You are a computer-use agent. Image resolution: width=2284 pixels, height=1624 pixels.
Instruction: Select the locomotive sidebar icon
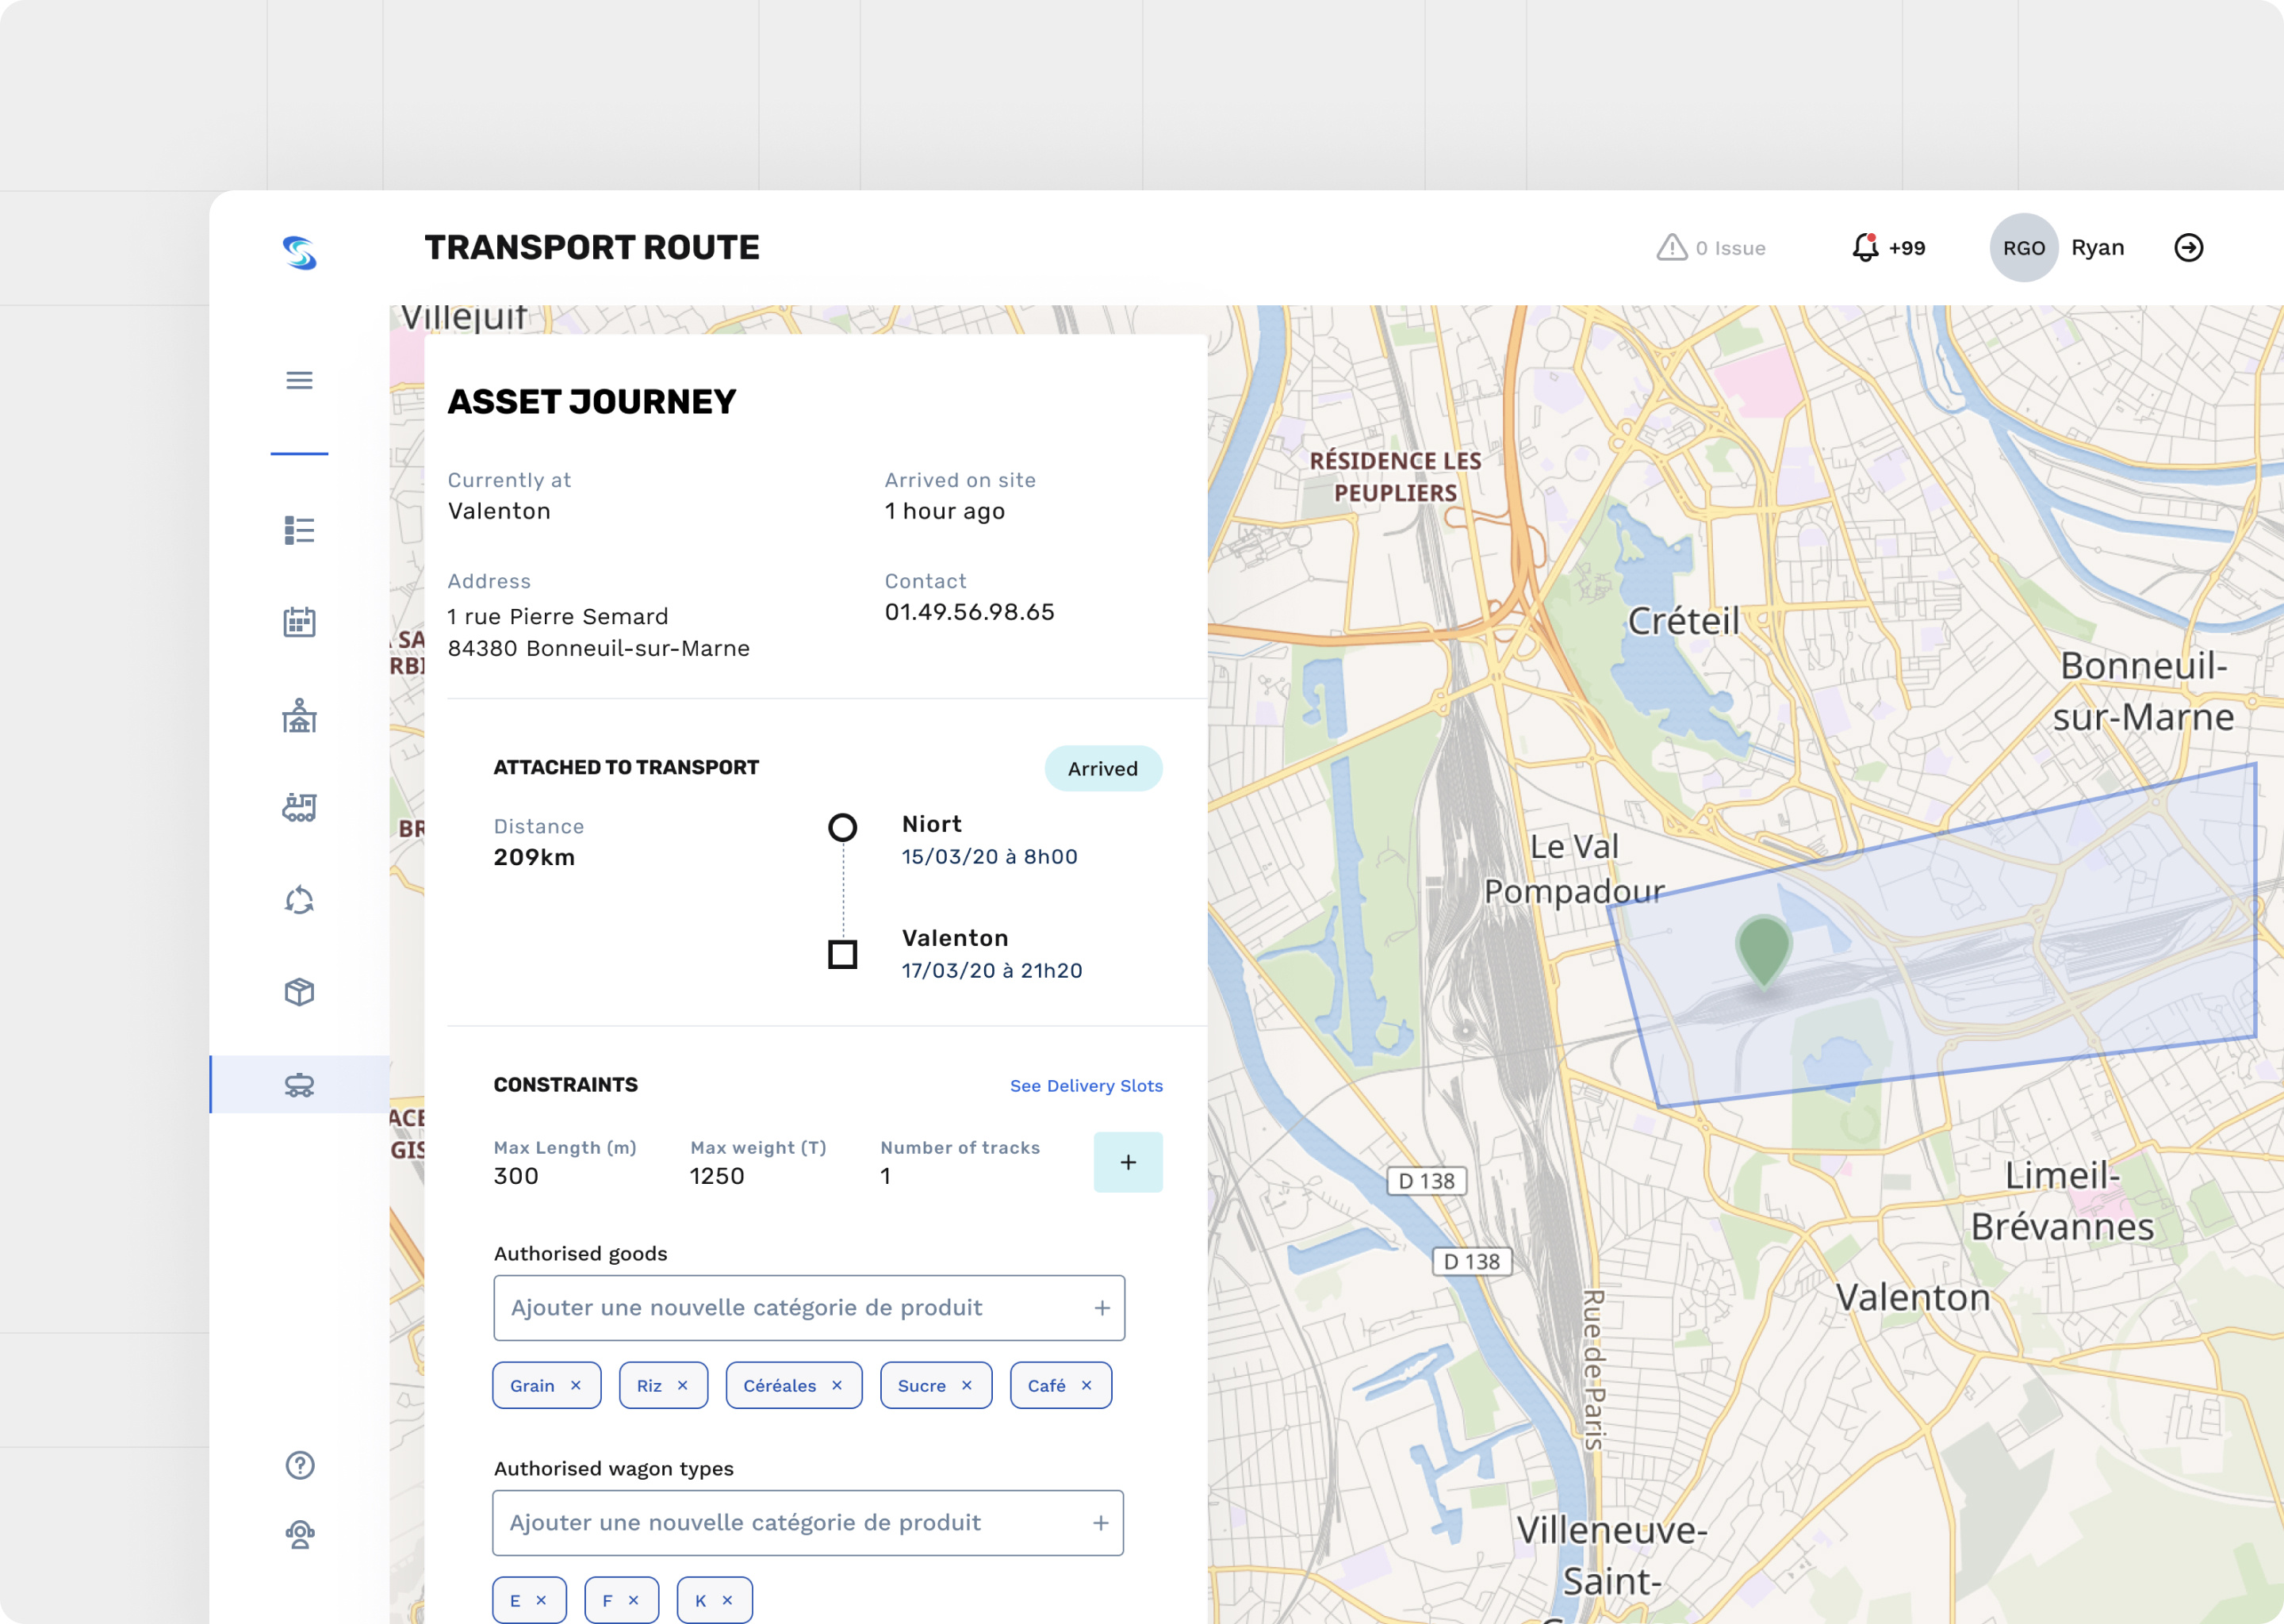(x=298, y=807)
